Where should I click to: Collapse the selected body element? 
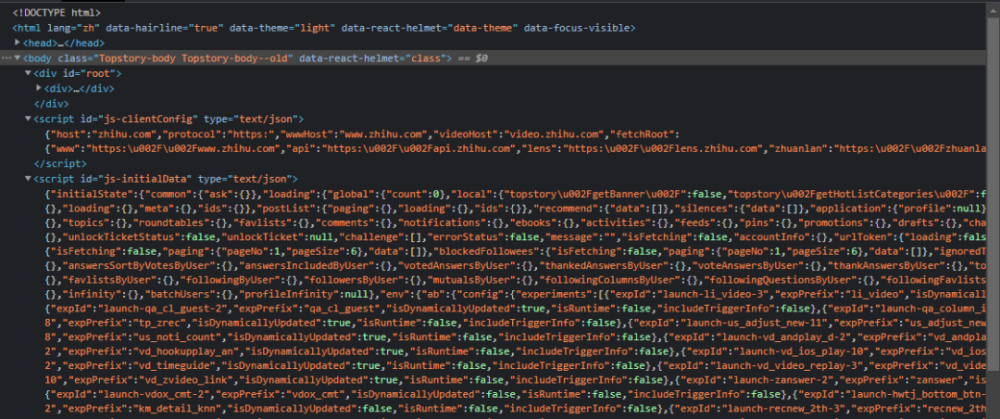tap(17, 58)
